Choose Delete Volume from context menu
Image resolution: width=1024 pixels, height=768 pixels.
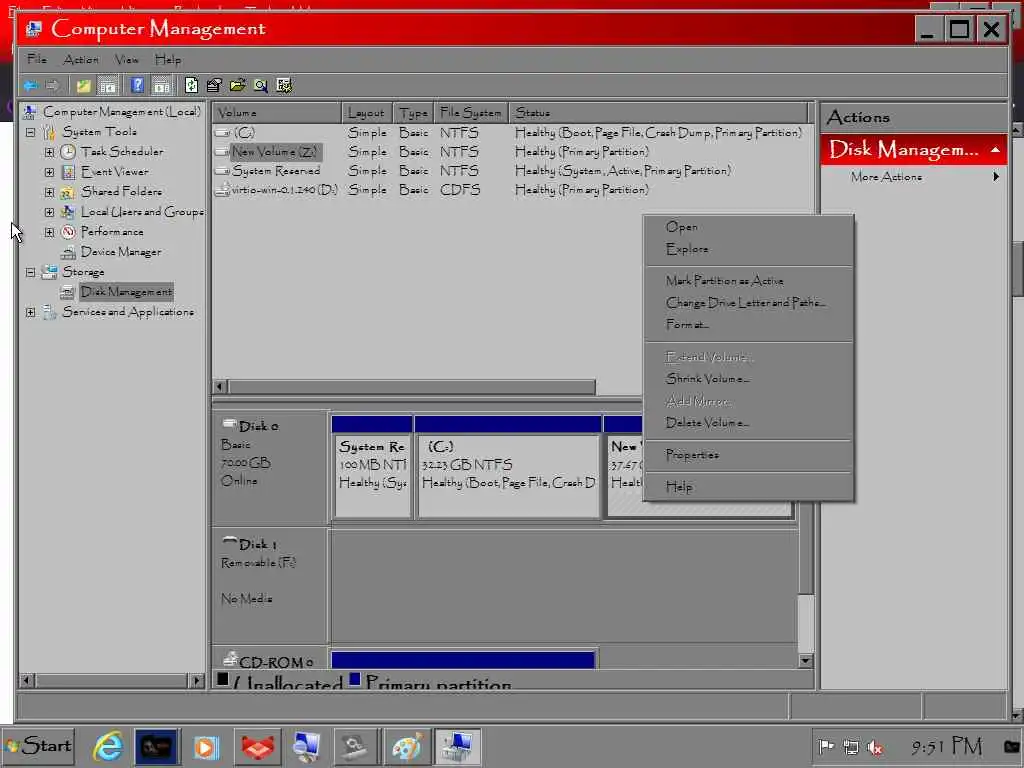748,423
